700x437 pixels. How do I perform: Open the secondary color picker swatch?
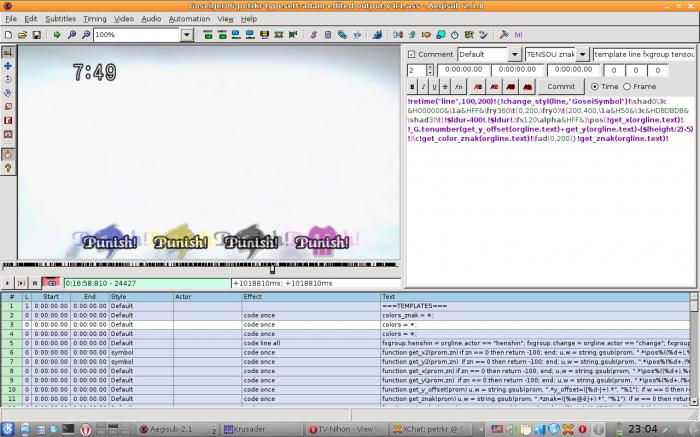tap(494, 87)
